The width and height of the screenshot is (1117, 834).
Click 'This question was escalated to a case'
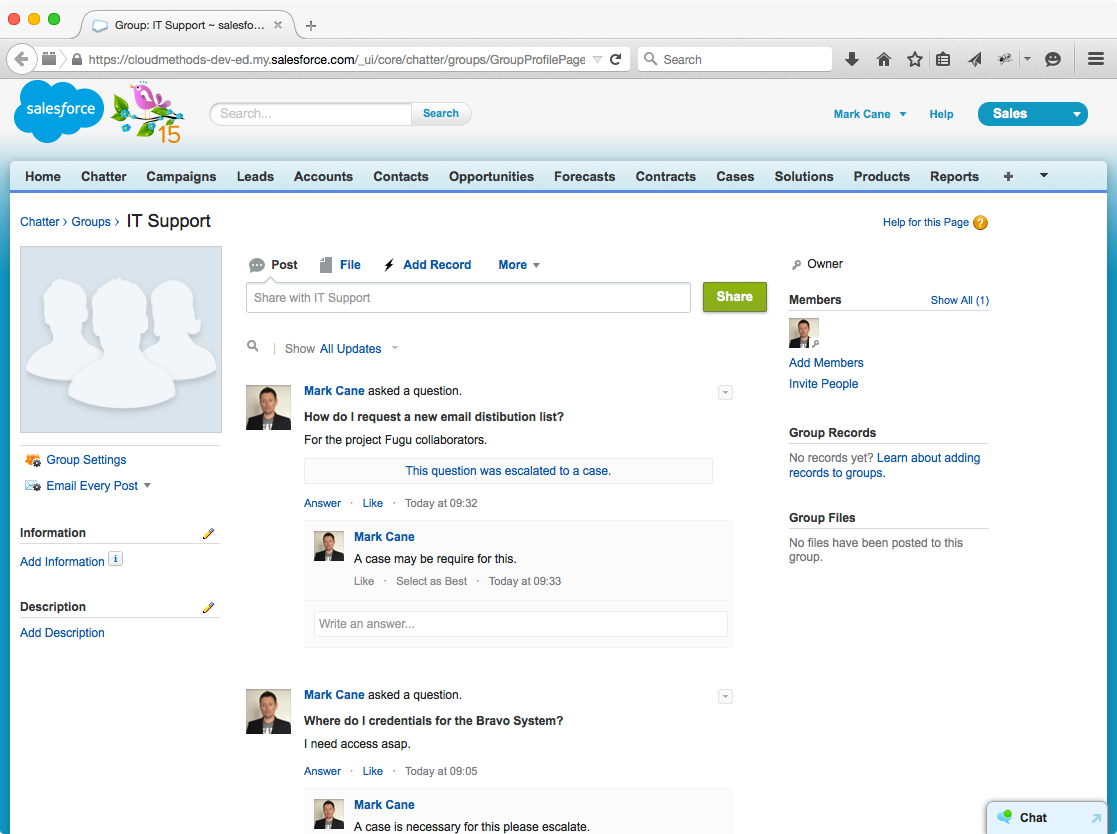508,471
